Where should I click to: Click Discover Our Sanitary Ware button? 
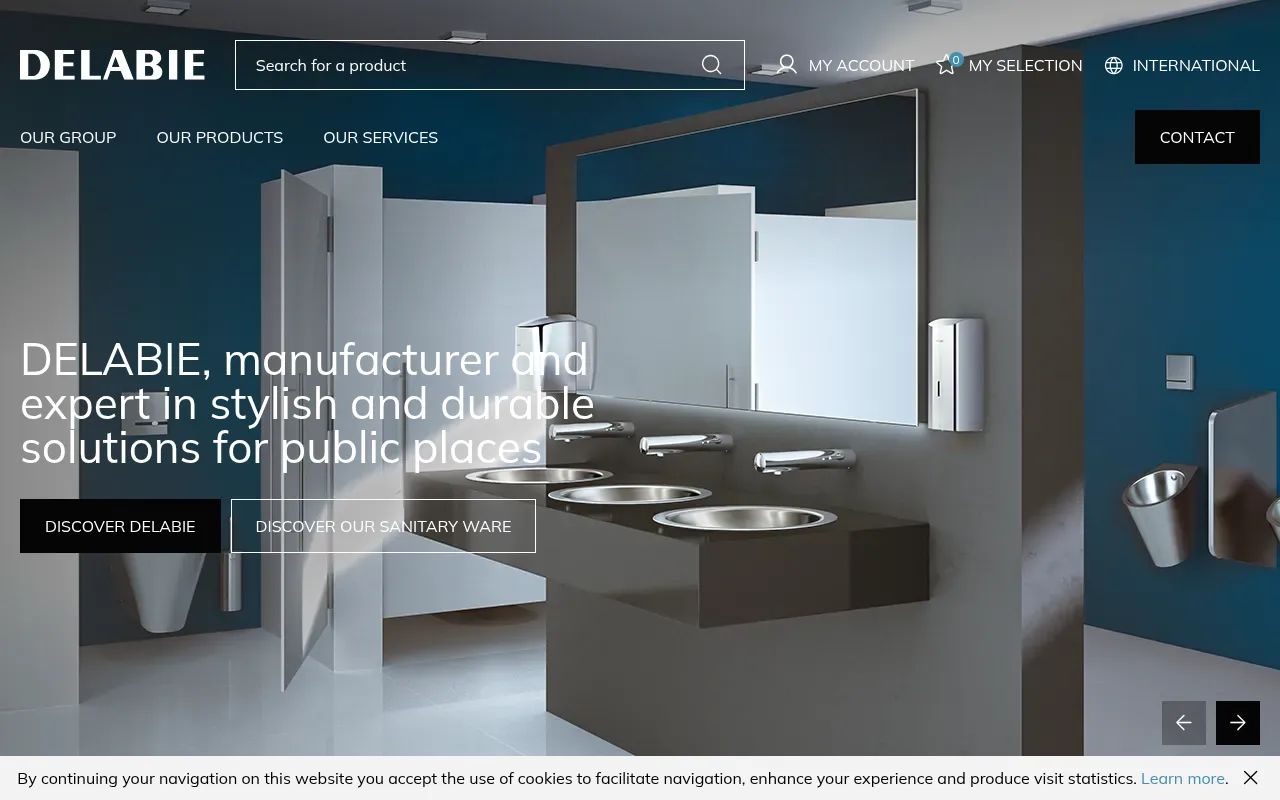(x=383, y=526)
